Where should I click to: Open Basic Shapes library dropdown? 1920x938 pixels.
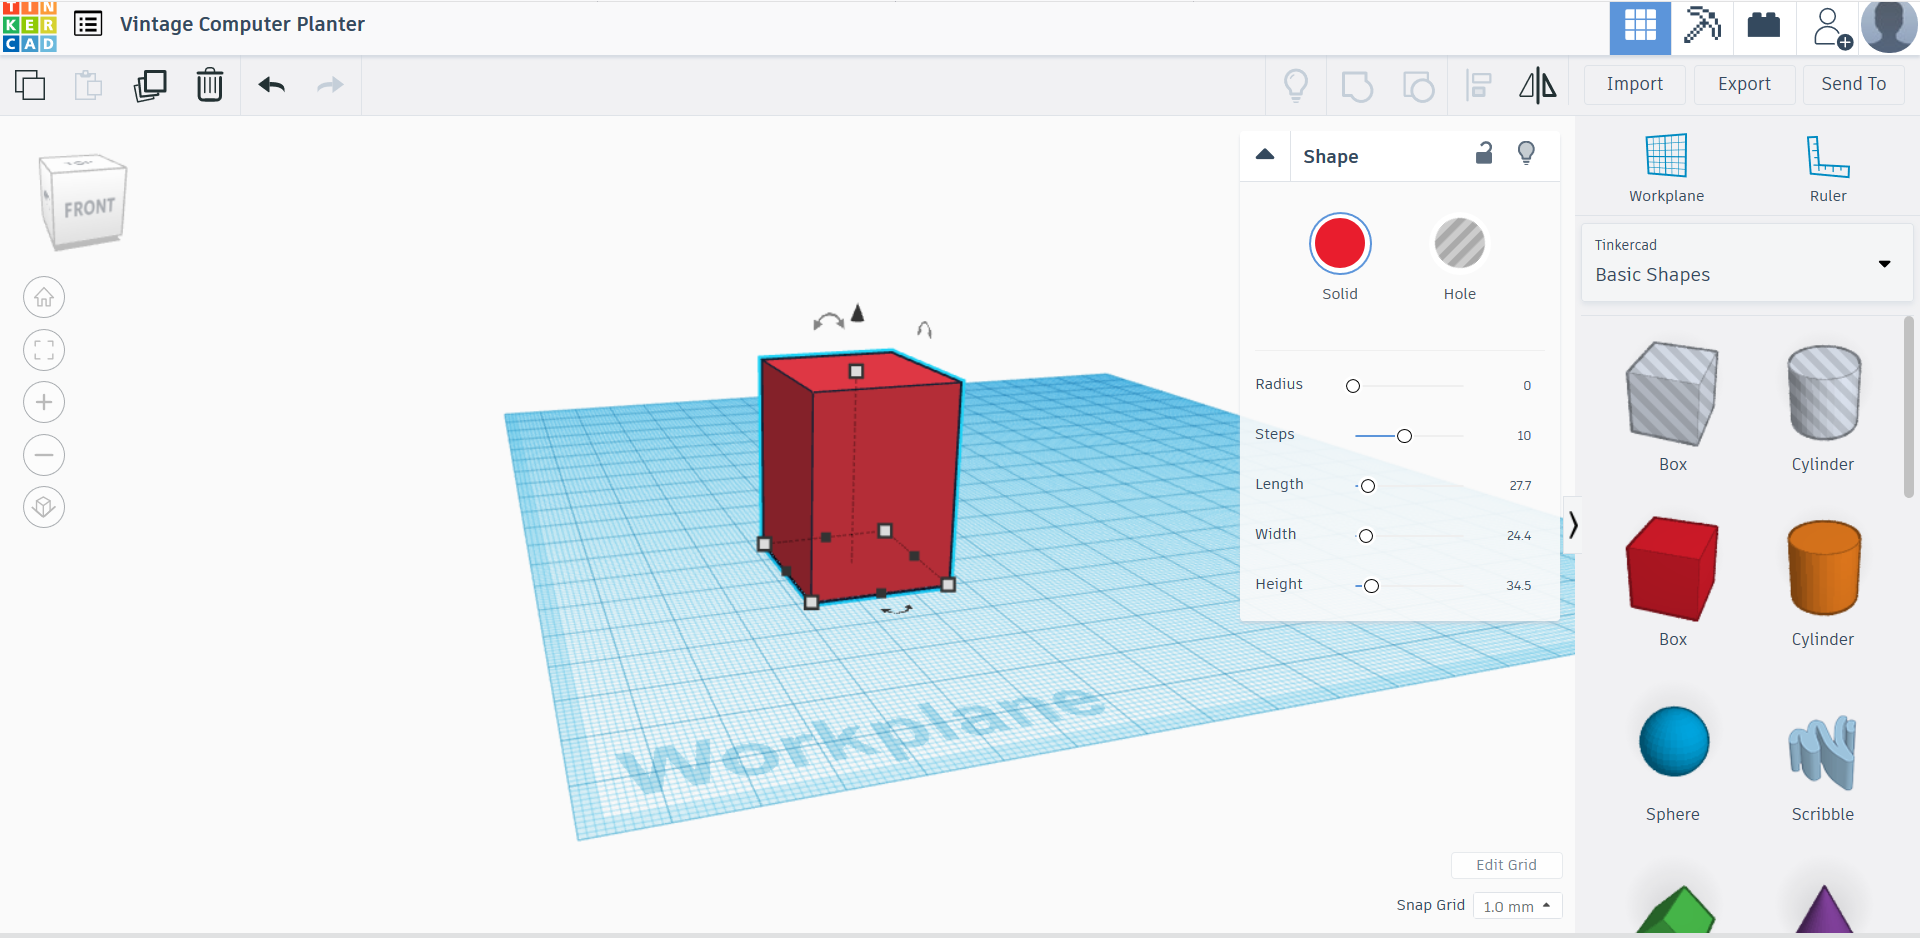pos(1746,262)
